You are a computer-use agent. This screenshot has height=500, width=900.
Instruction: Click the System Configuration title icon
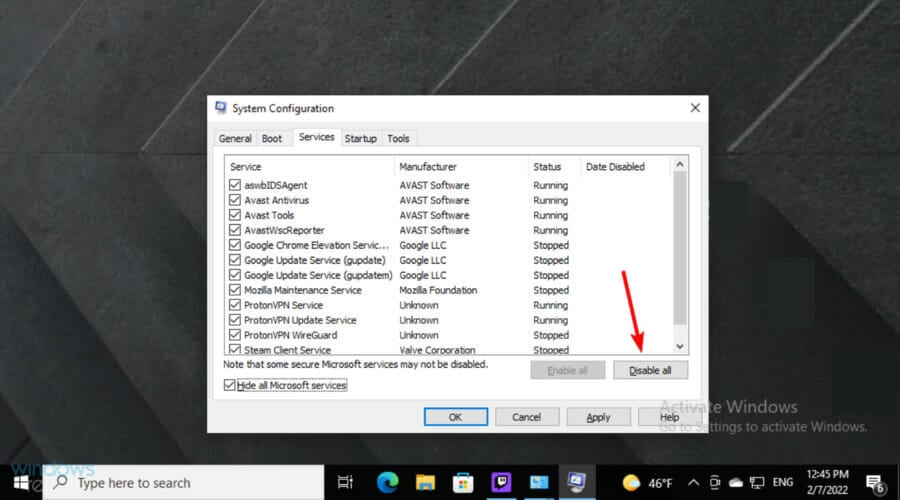(x=221, y=108)
